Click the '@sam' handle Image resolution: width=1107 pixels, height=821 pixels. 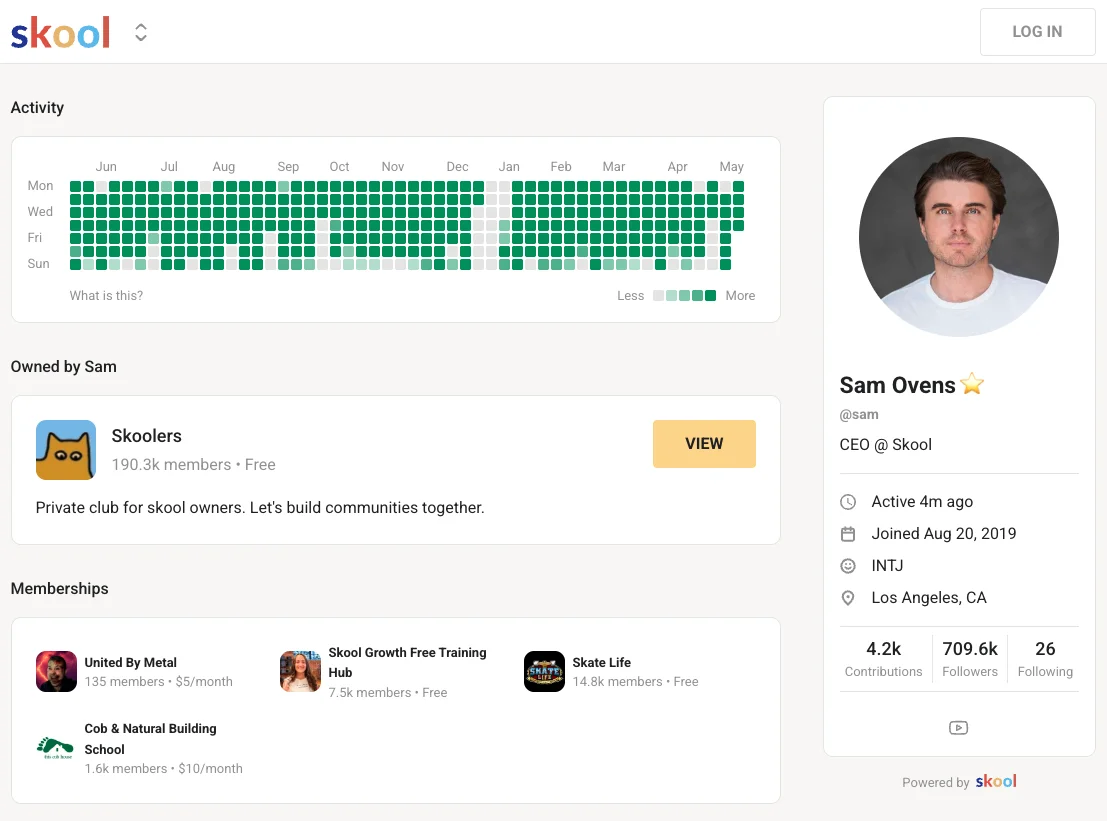pyautogui.click(x=859, y=414)
